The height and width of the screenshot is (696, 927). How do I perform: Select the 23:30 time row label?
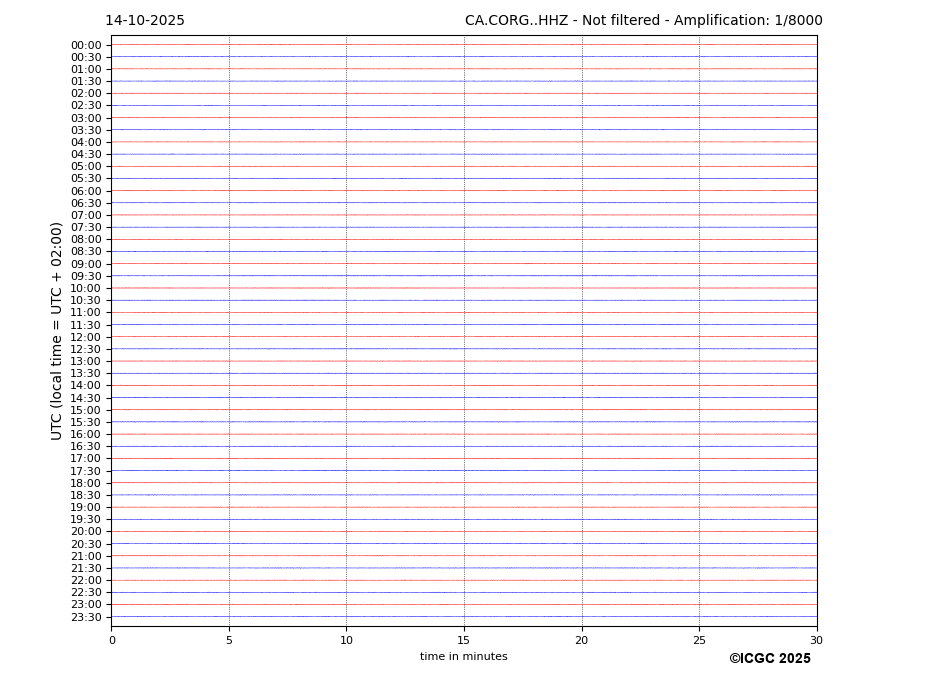point(86,617)
